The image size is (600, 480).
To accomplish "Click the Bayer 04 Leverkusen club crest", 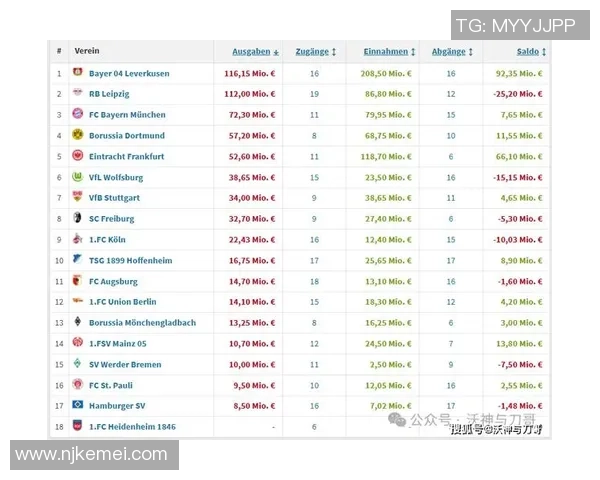I will point(78,73).
